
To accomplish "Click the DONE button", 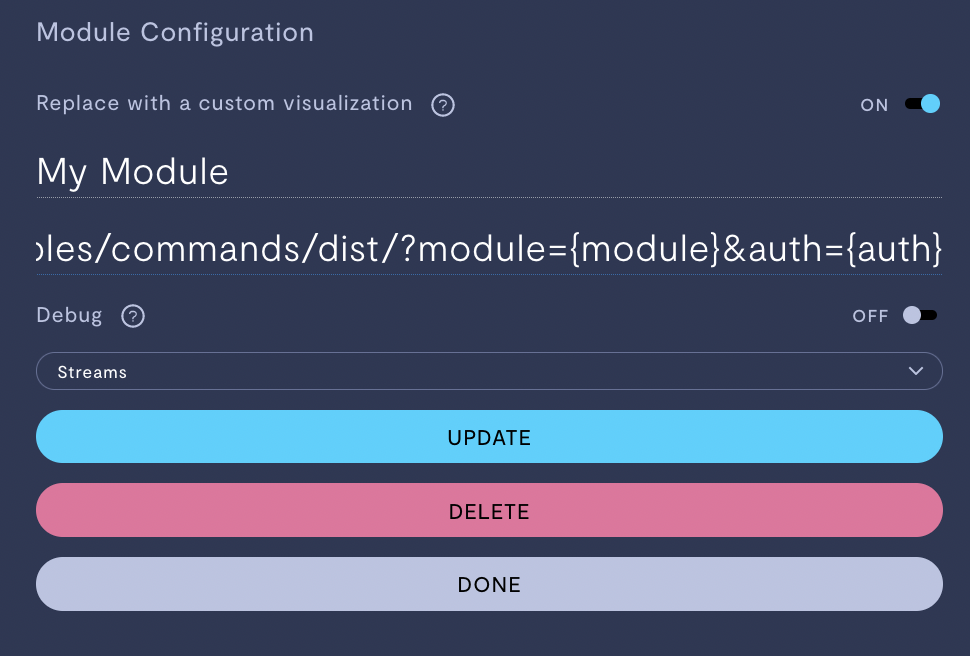I will [x=489, y=584].
